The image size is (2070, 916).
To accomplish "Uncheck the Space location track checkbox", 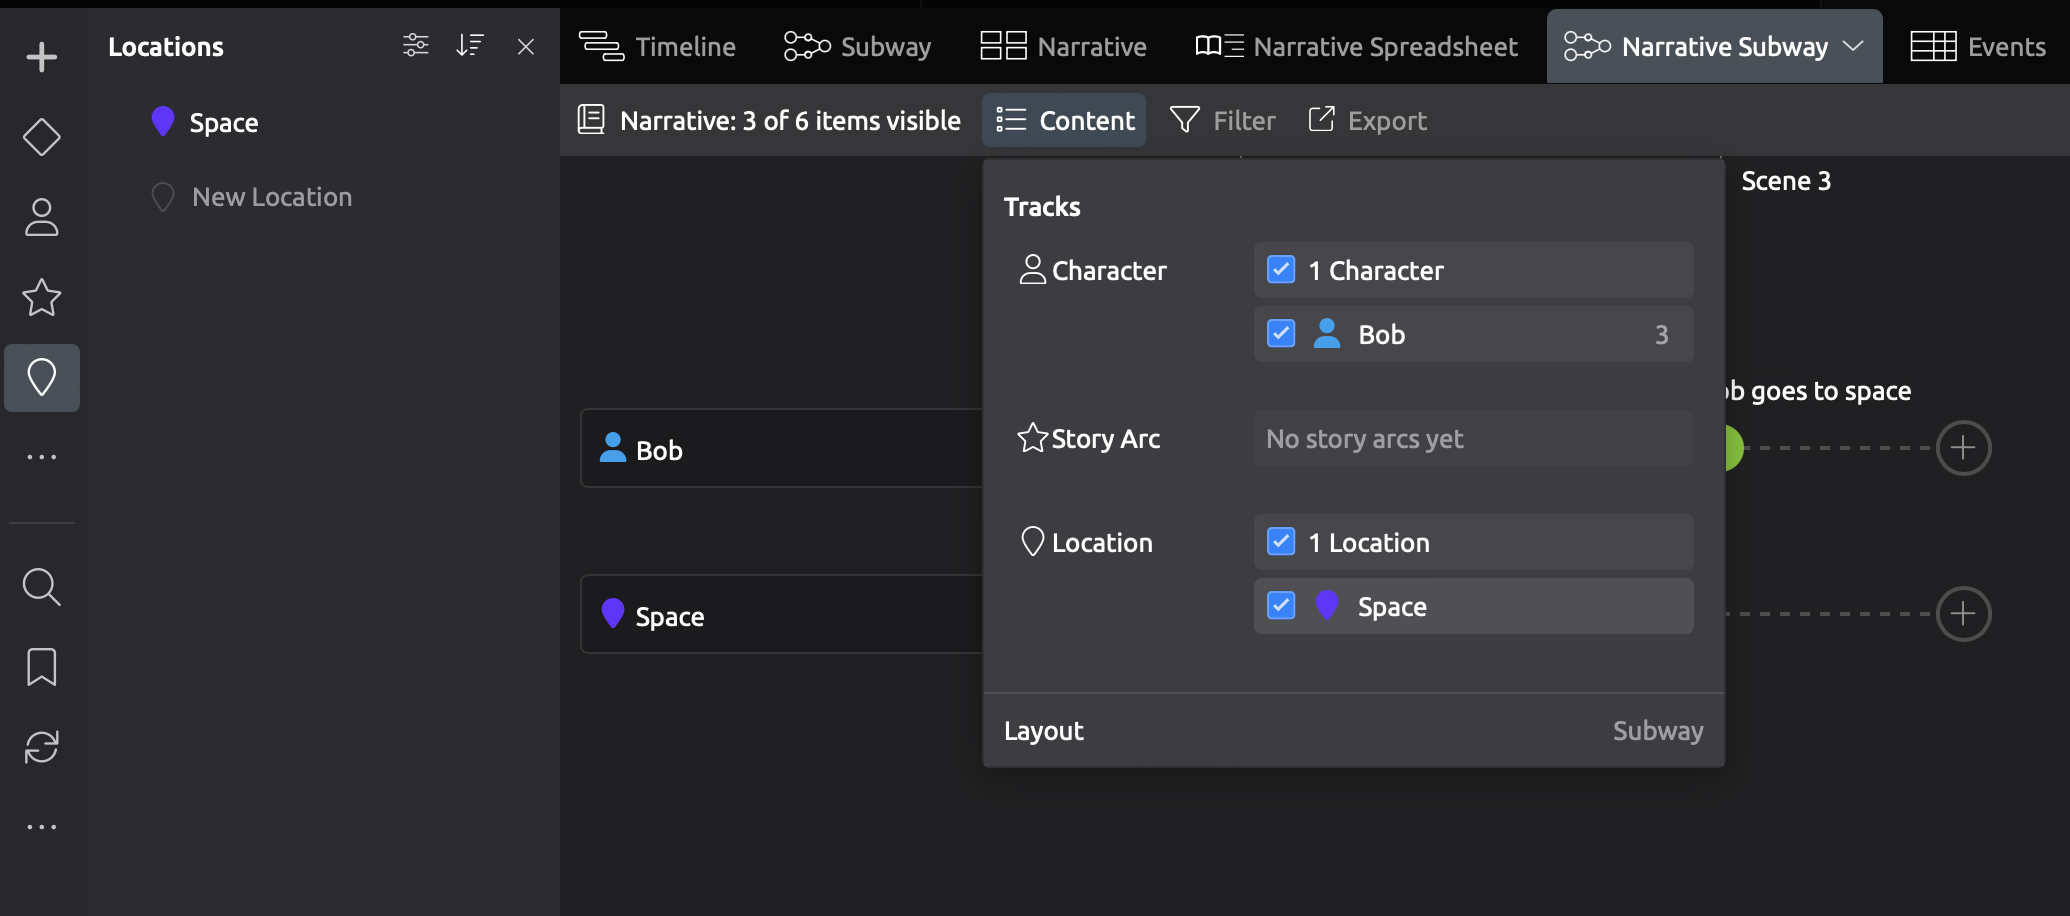I will [1280, 606].
